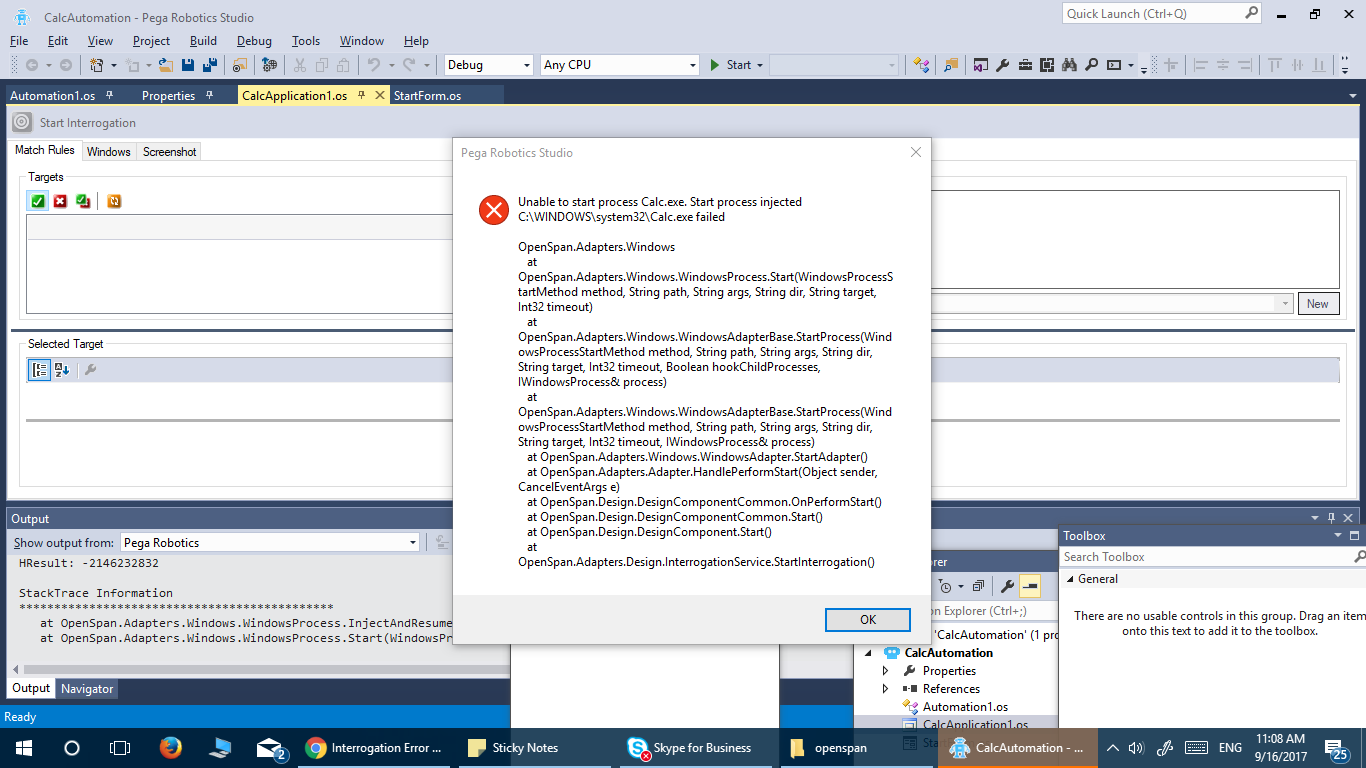Open the Solution Explorer toolbar icon
This screenshot has height=768, width=1366.
pos(981,65)
